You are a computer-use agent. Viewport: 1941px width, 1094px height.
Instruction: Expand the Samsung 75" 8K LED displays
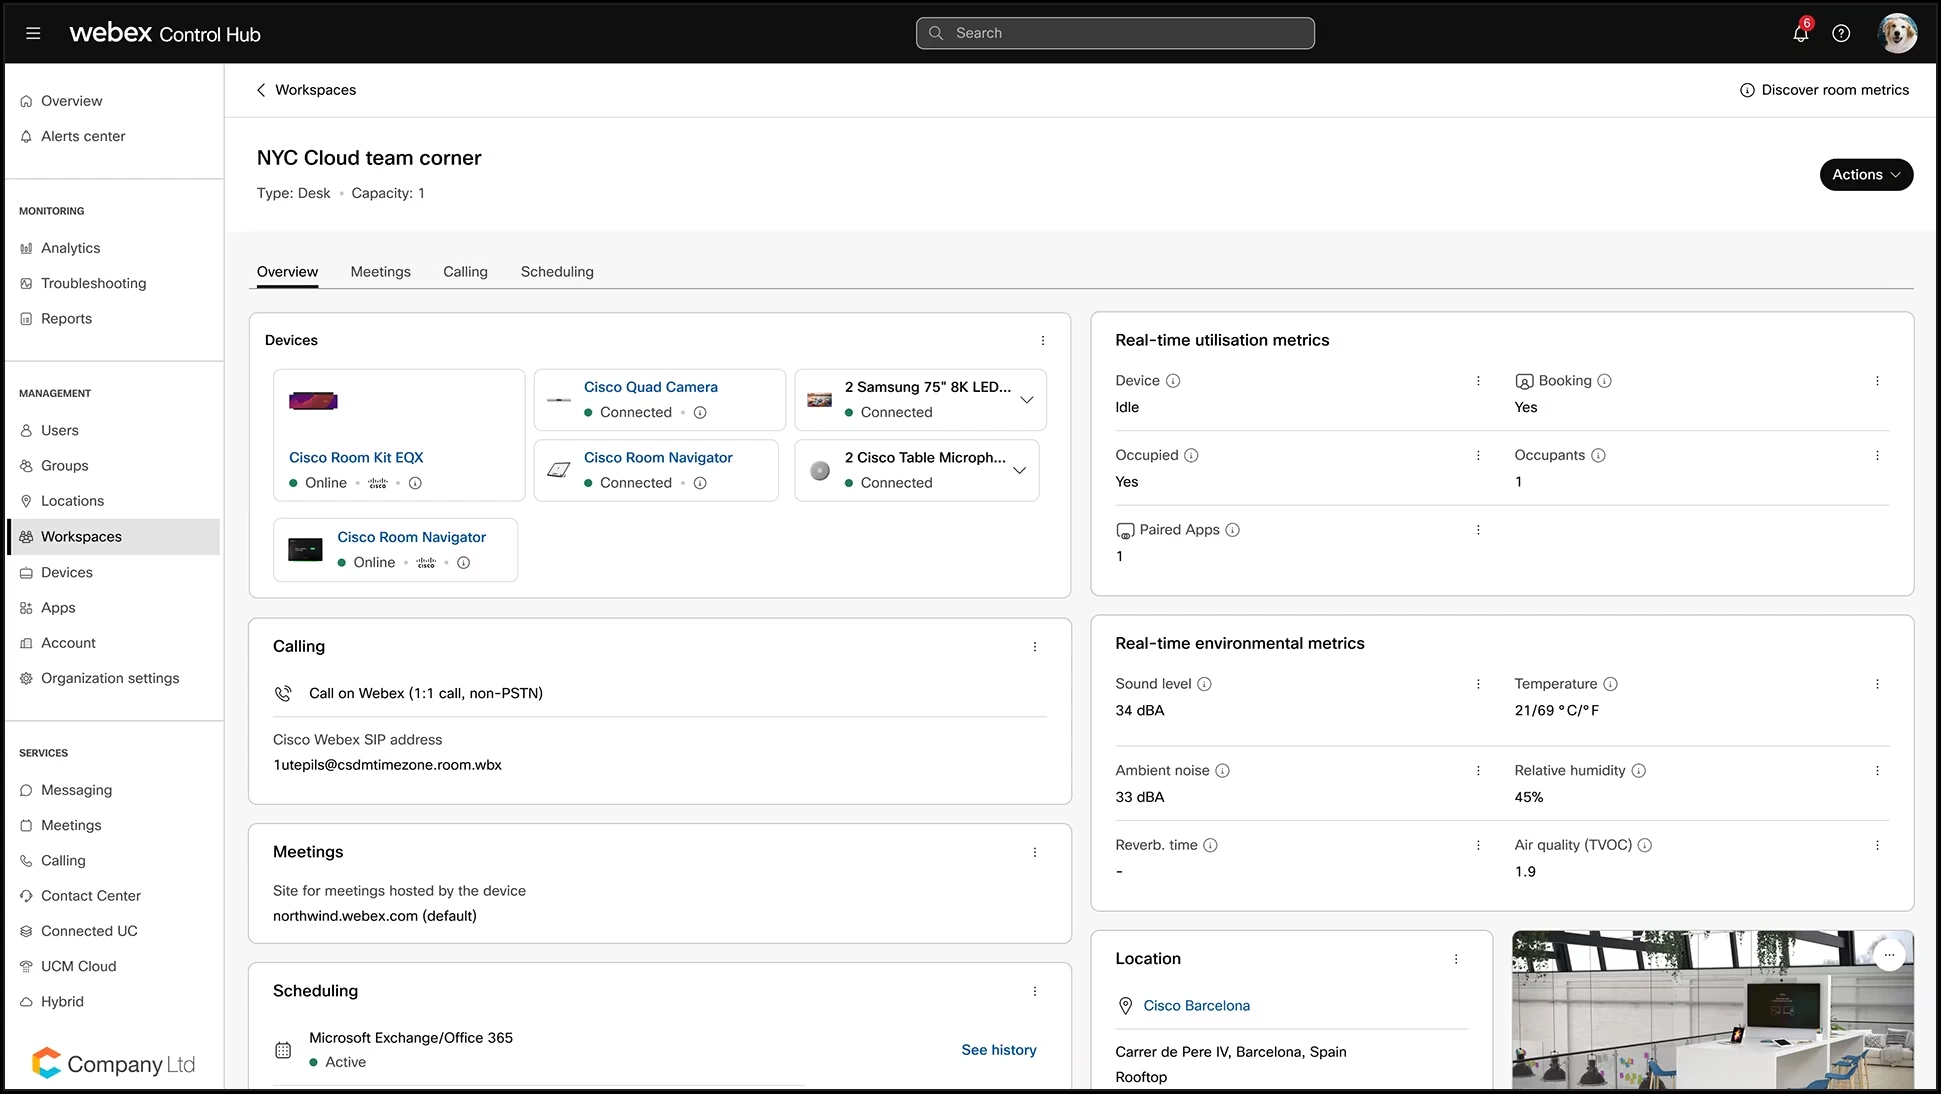click(1026, 400)
